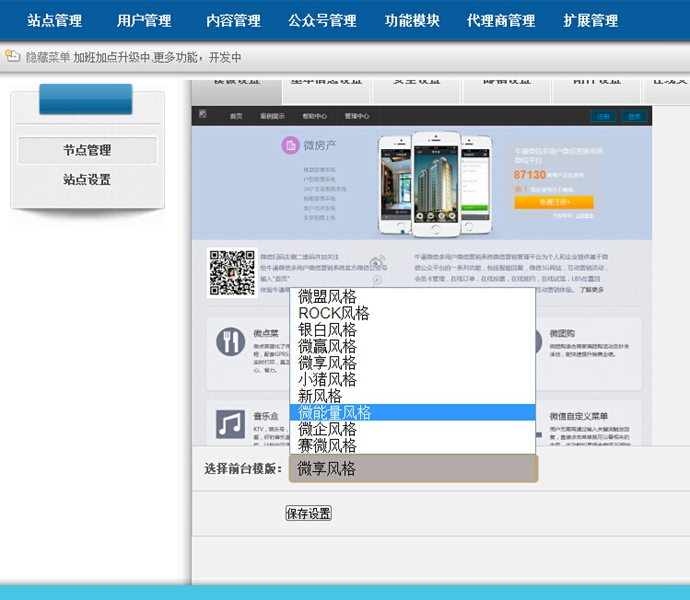Open the 代理商管理 top menu

501,21
